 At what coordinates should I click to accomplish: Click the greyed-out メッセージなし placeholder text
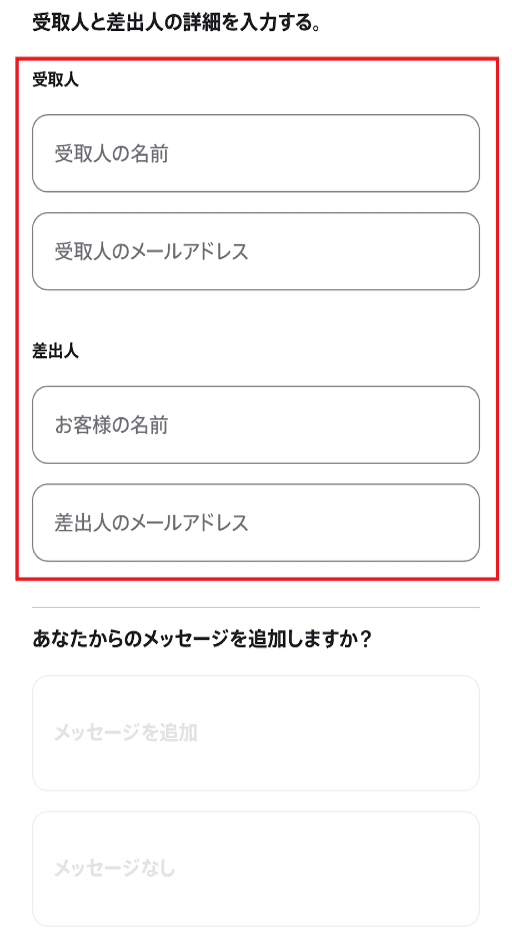pos(114,868)
